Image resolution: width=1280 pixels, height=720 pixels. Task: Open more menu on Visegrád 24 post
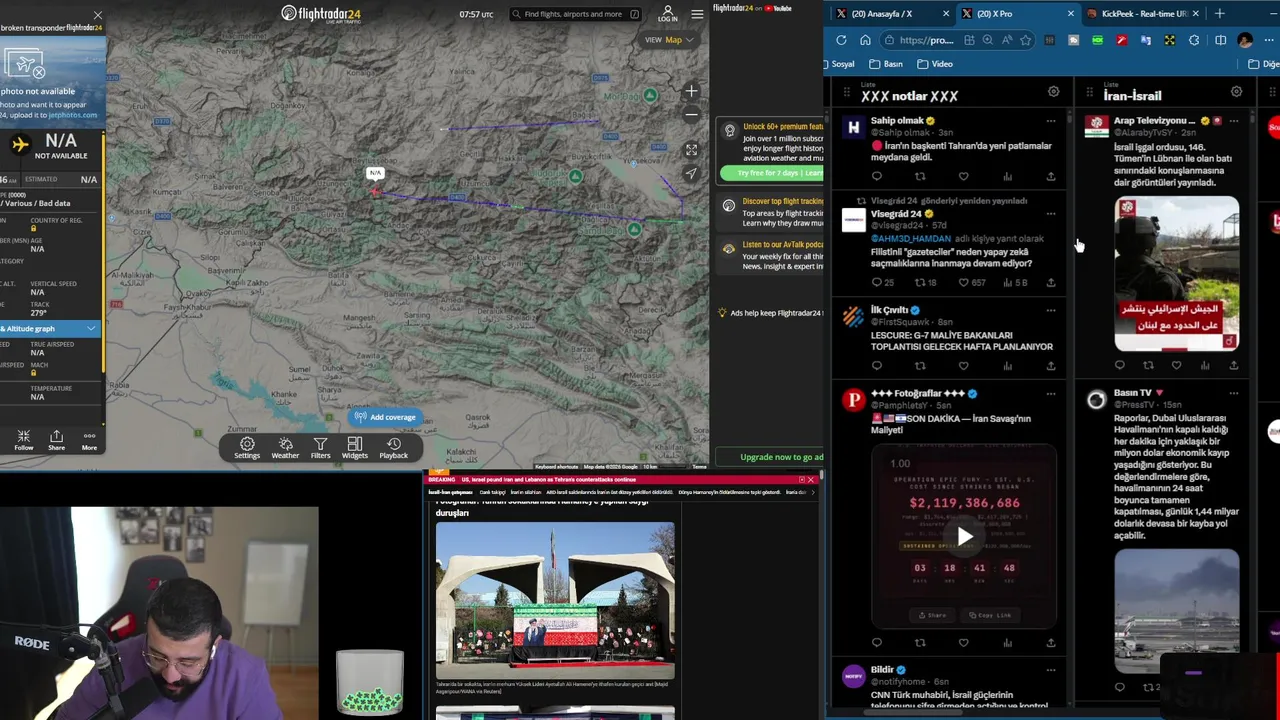point(1050,214)
